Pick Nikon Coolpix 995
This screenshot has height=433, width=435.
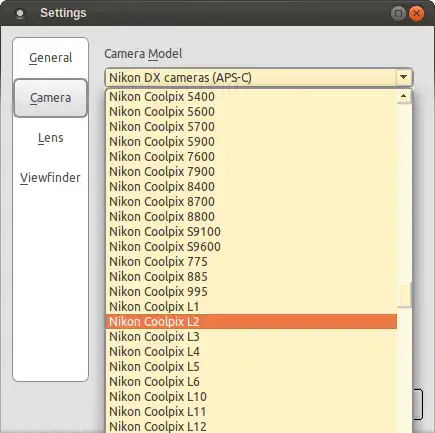251,292
